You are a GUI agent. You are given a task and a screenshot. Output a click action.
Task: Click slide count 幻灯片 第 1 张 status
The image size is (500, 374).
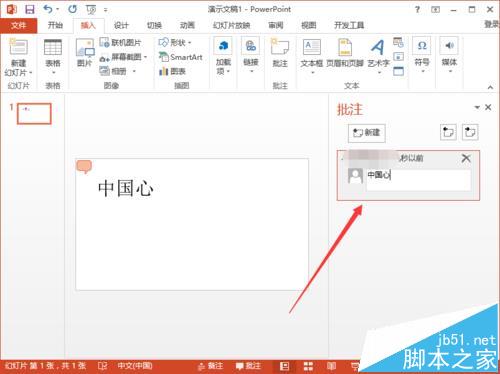[46, 366]
